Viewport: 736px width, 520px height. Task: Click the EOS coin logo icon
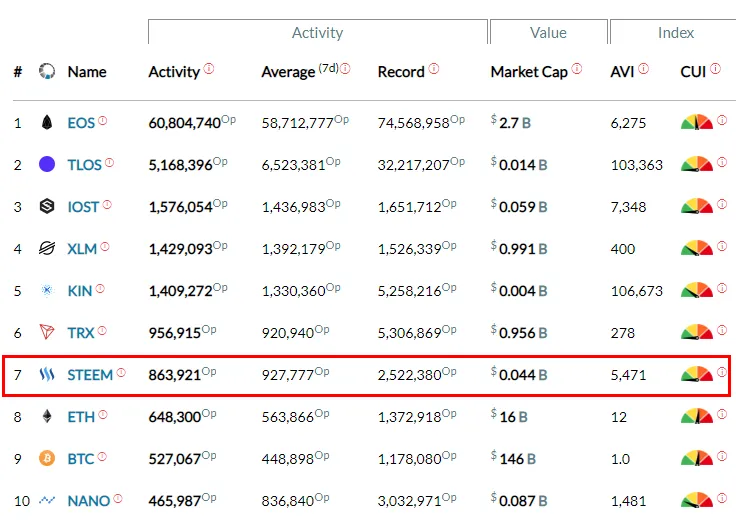[x=46, y=123]
